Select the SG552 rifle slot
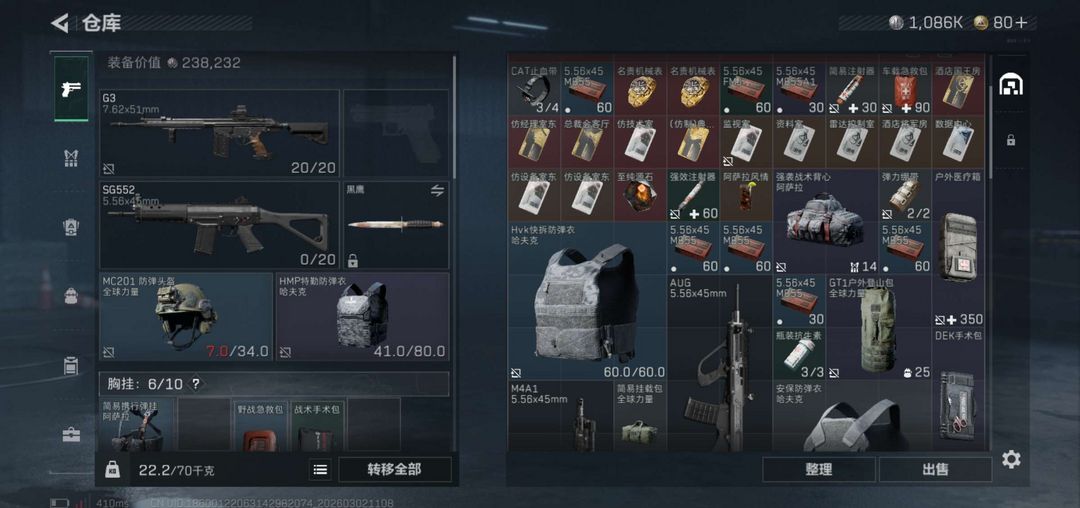This screenshot has height=508, width=1080. point(220,225)
